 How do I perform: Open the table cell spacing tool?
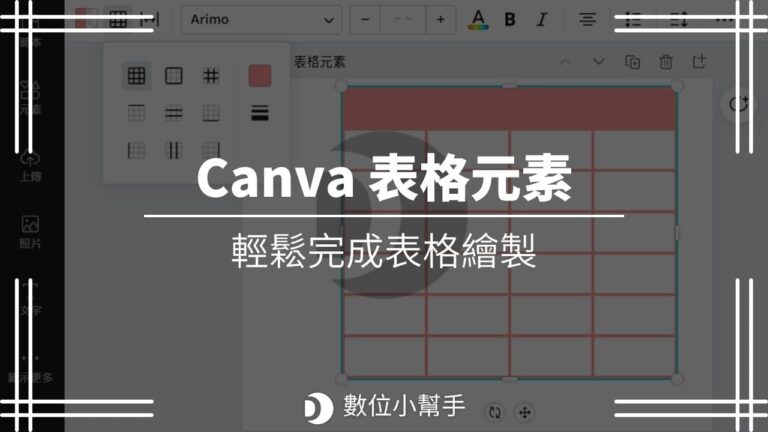click(149, 20)
